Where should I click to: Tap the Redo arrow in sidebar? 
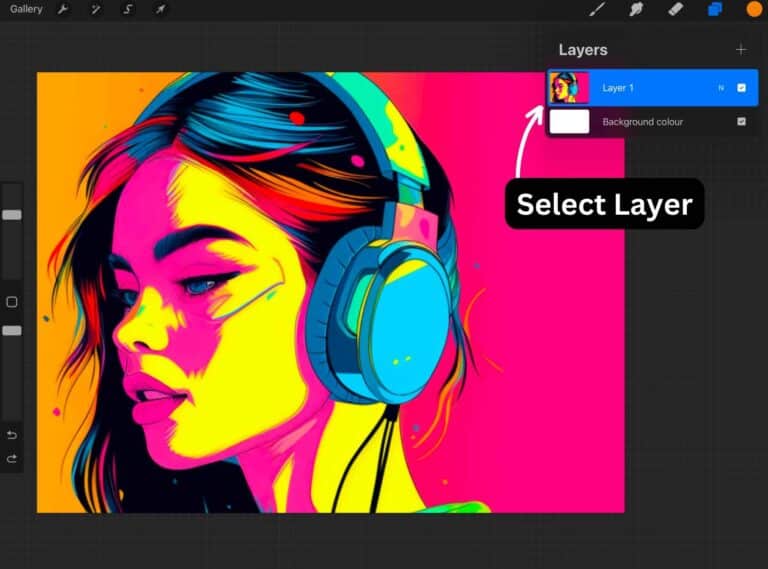pos(12,459)
